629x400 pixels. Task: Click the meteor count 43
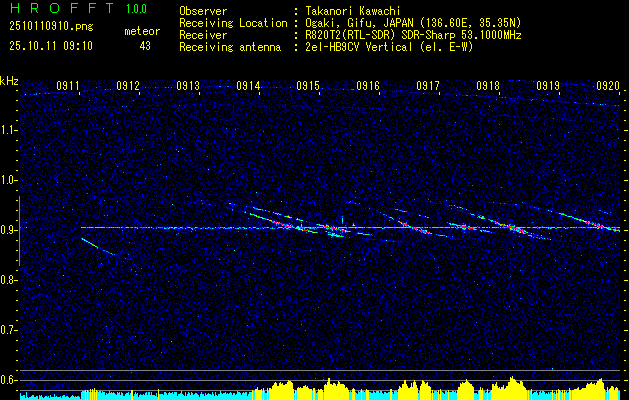click(145, 46)
